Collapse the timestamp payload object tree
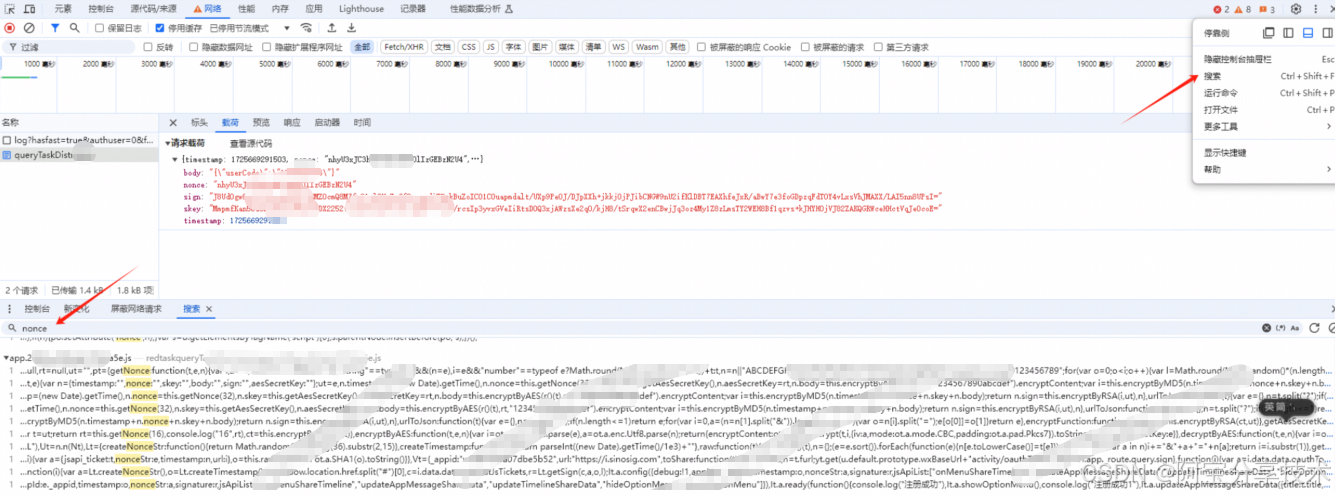The image size is (1335, 495). (176, 159)
